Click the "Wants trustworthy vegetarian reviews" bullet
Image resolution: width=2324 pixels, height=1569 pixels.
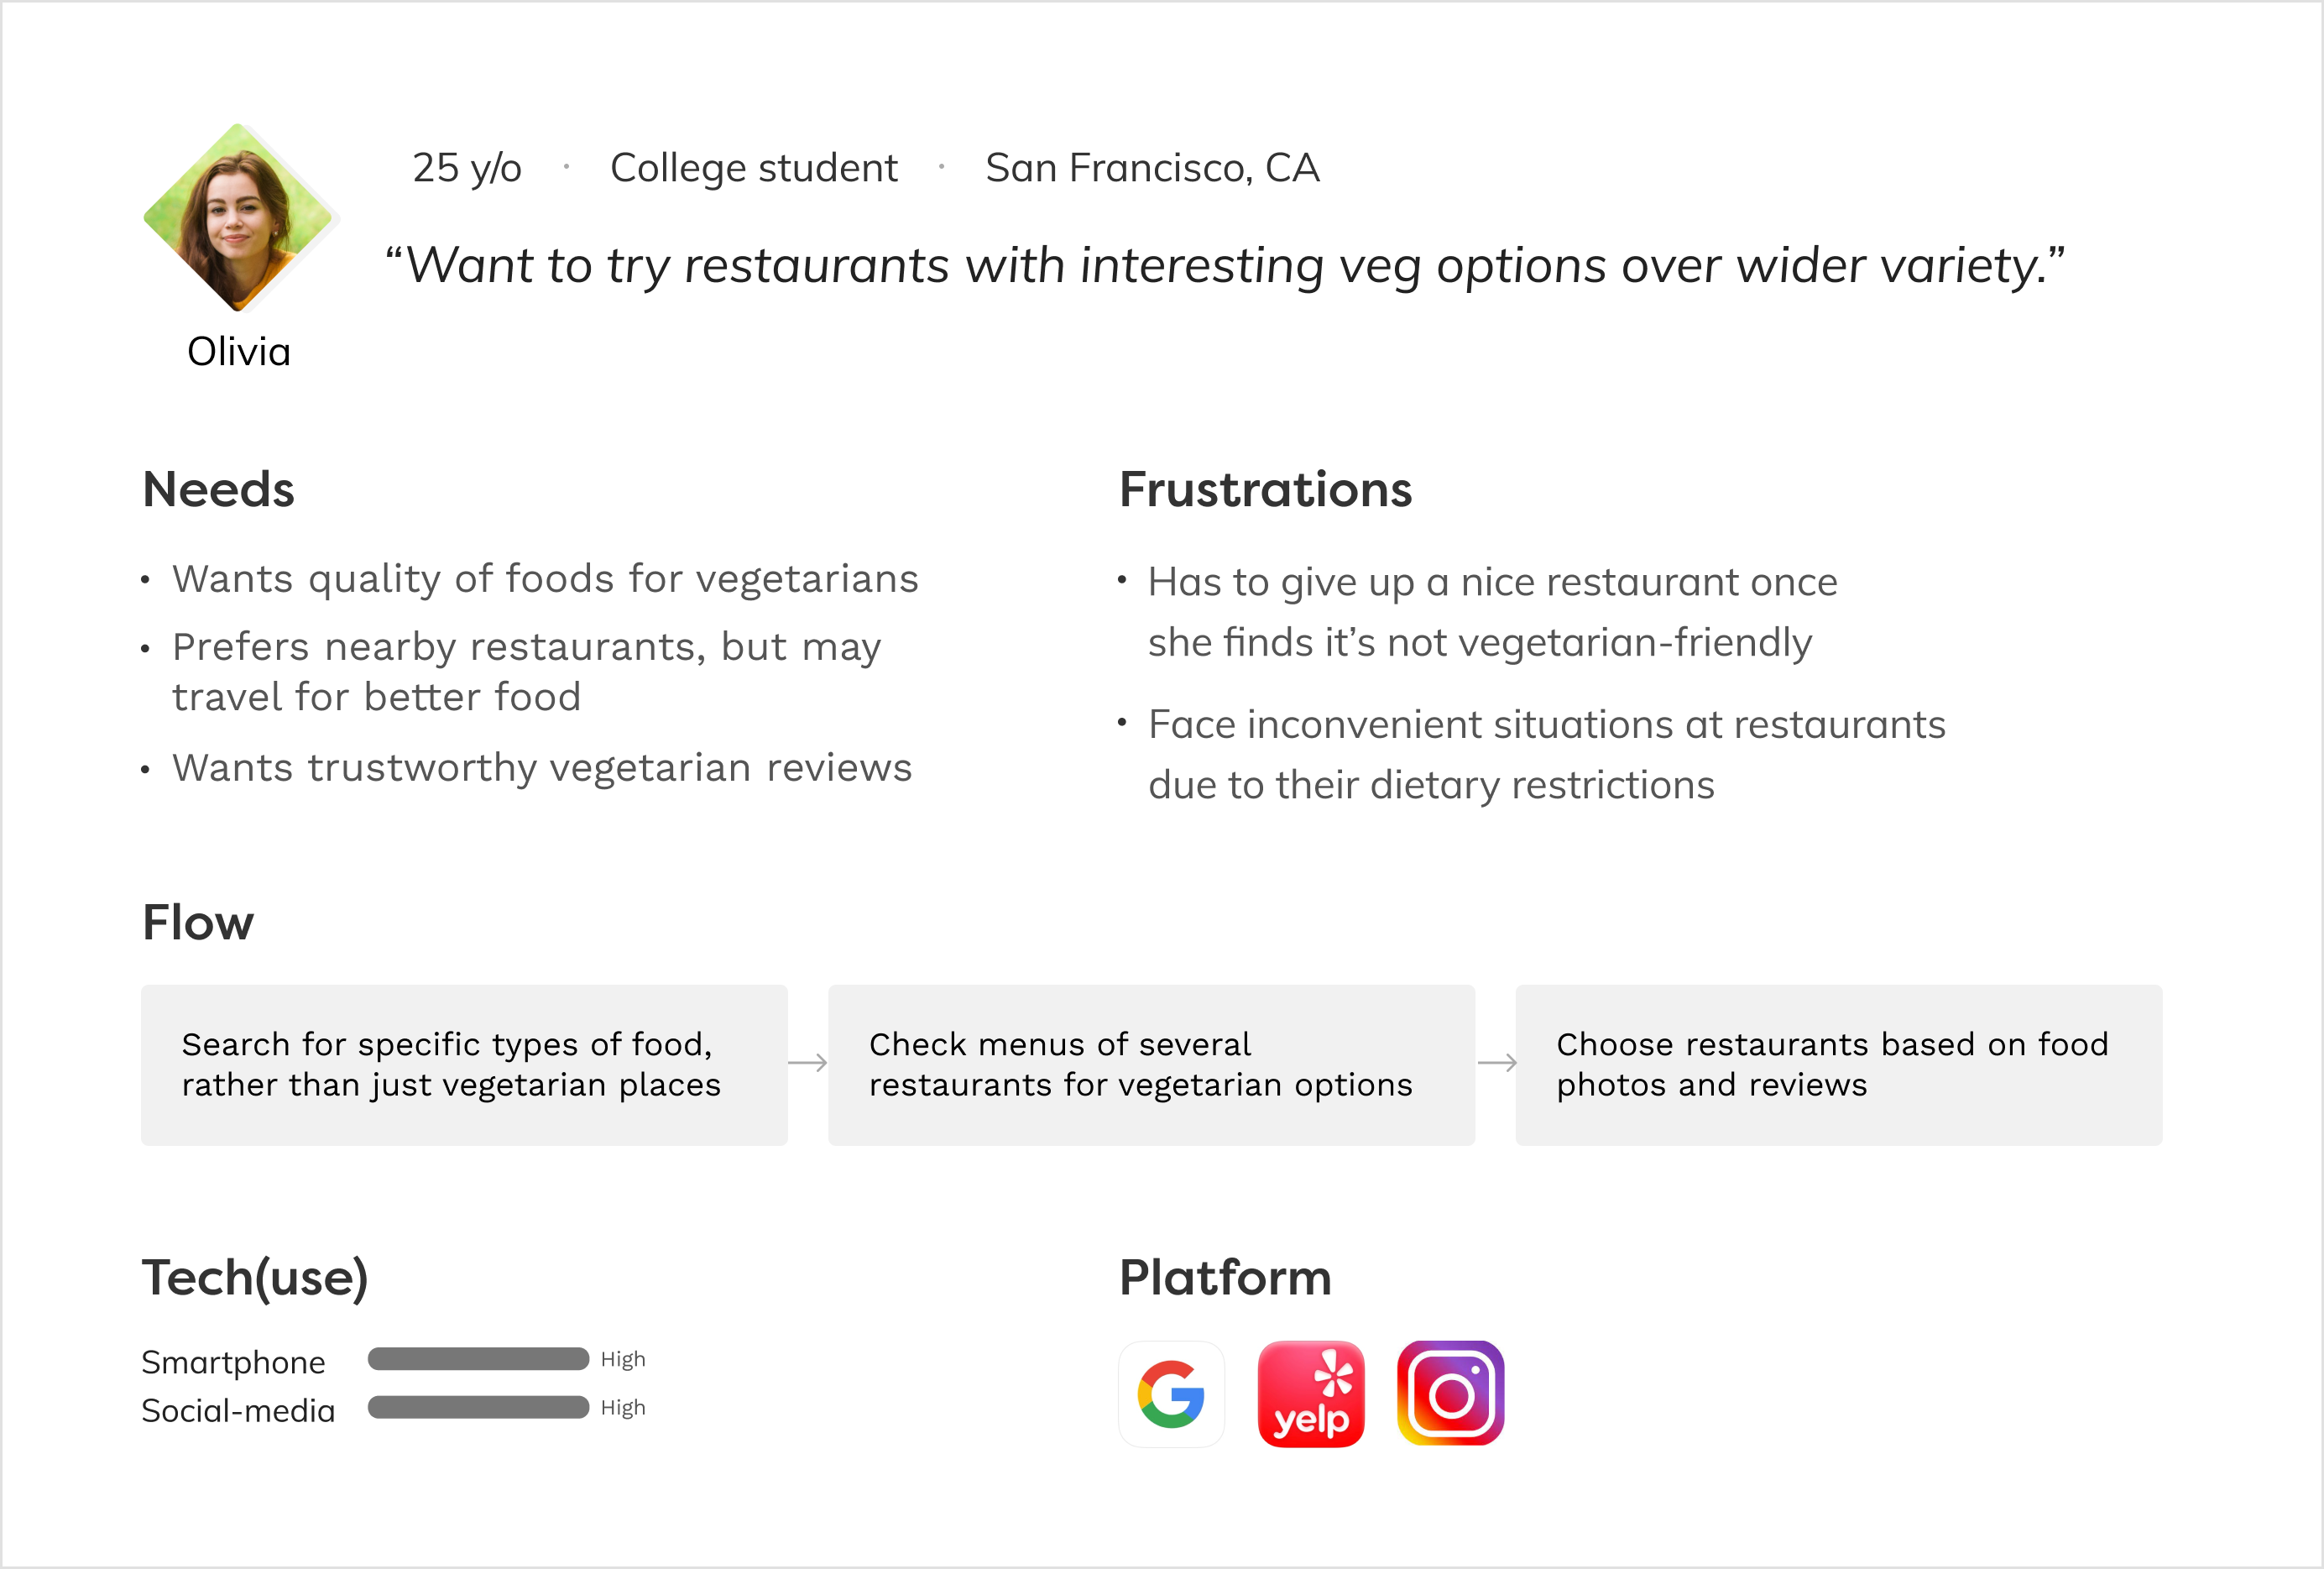click(x=542, y=768)
